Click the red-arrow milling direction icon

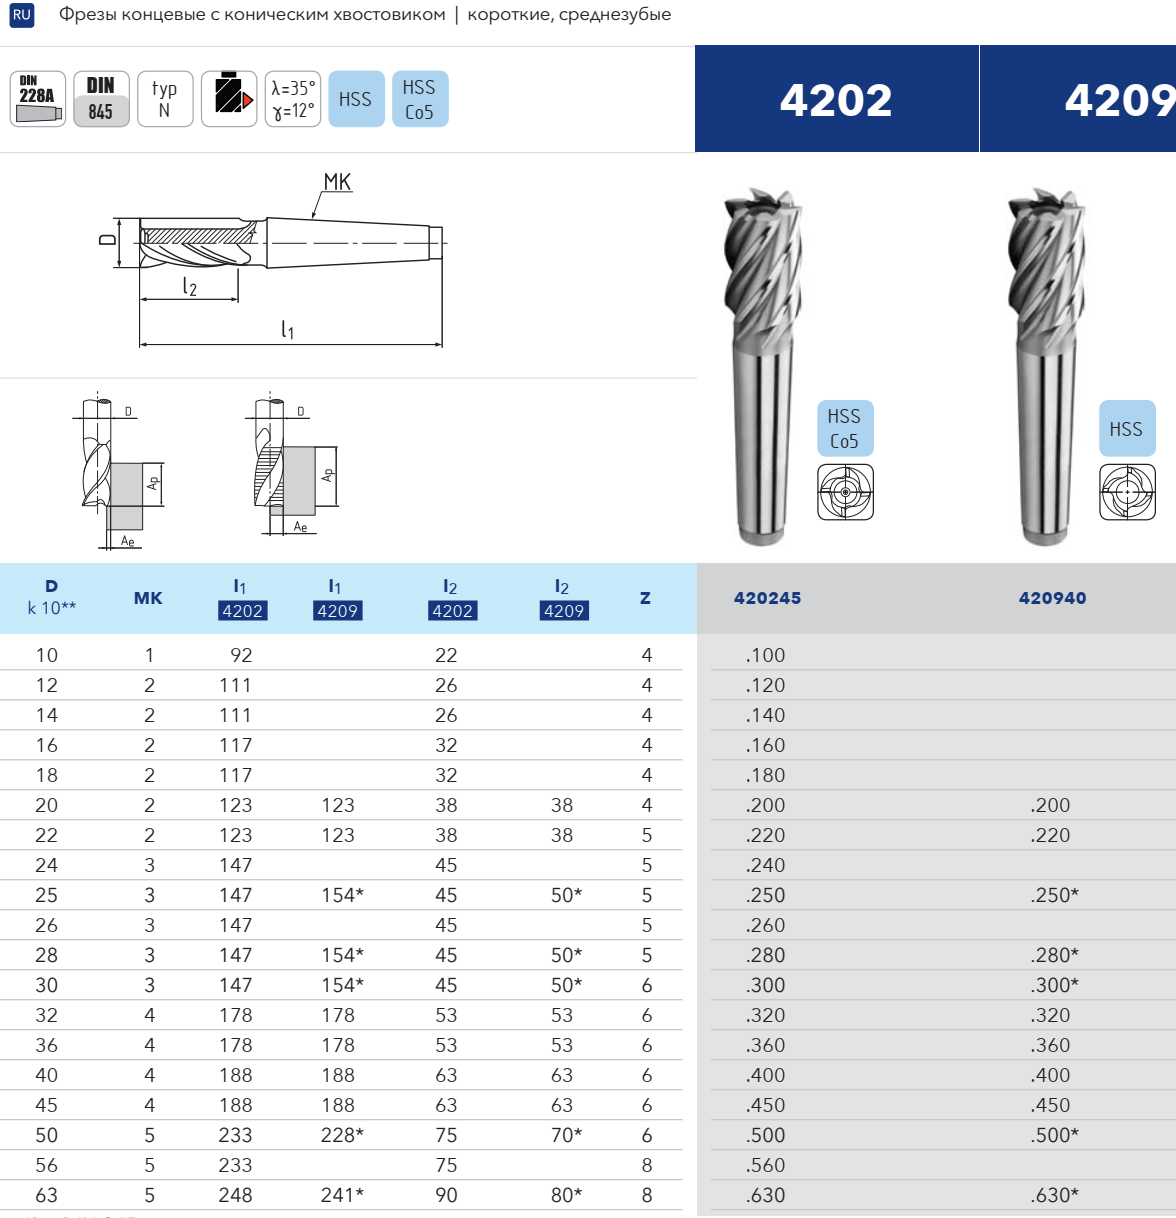click(229, 99)
